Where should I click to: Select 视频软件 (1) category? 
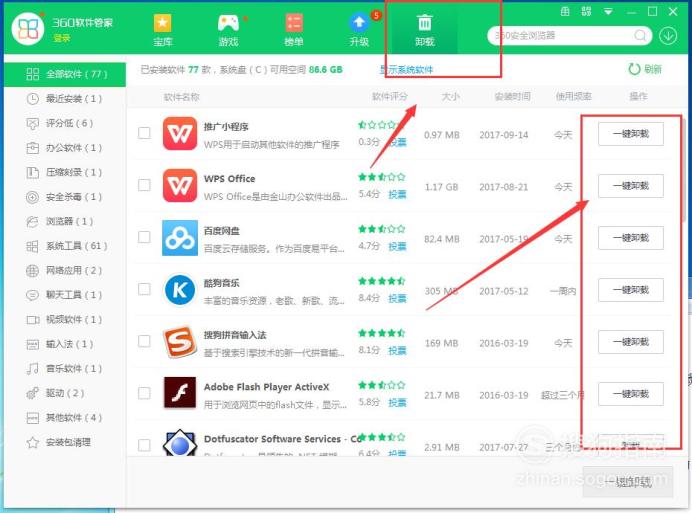[x=65, y=319]
